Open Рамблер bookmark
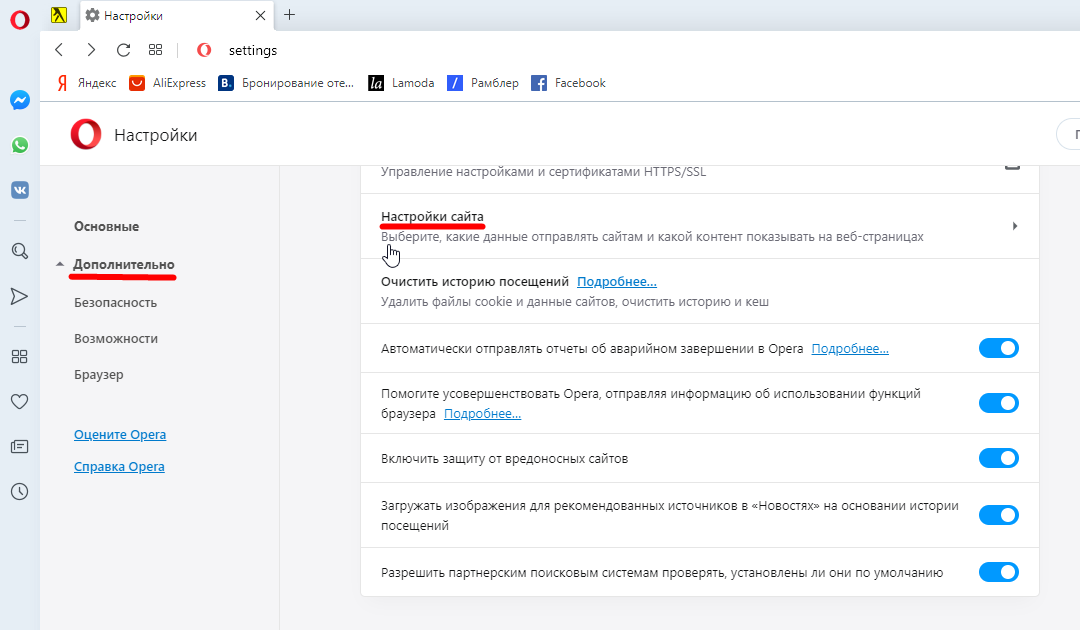The image size is (1080, 630). pyautogui.click(x=483, y=83)
